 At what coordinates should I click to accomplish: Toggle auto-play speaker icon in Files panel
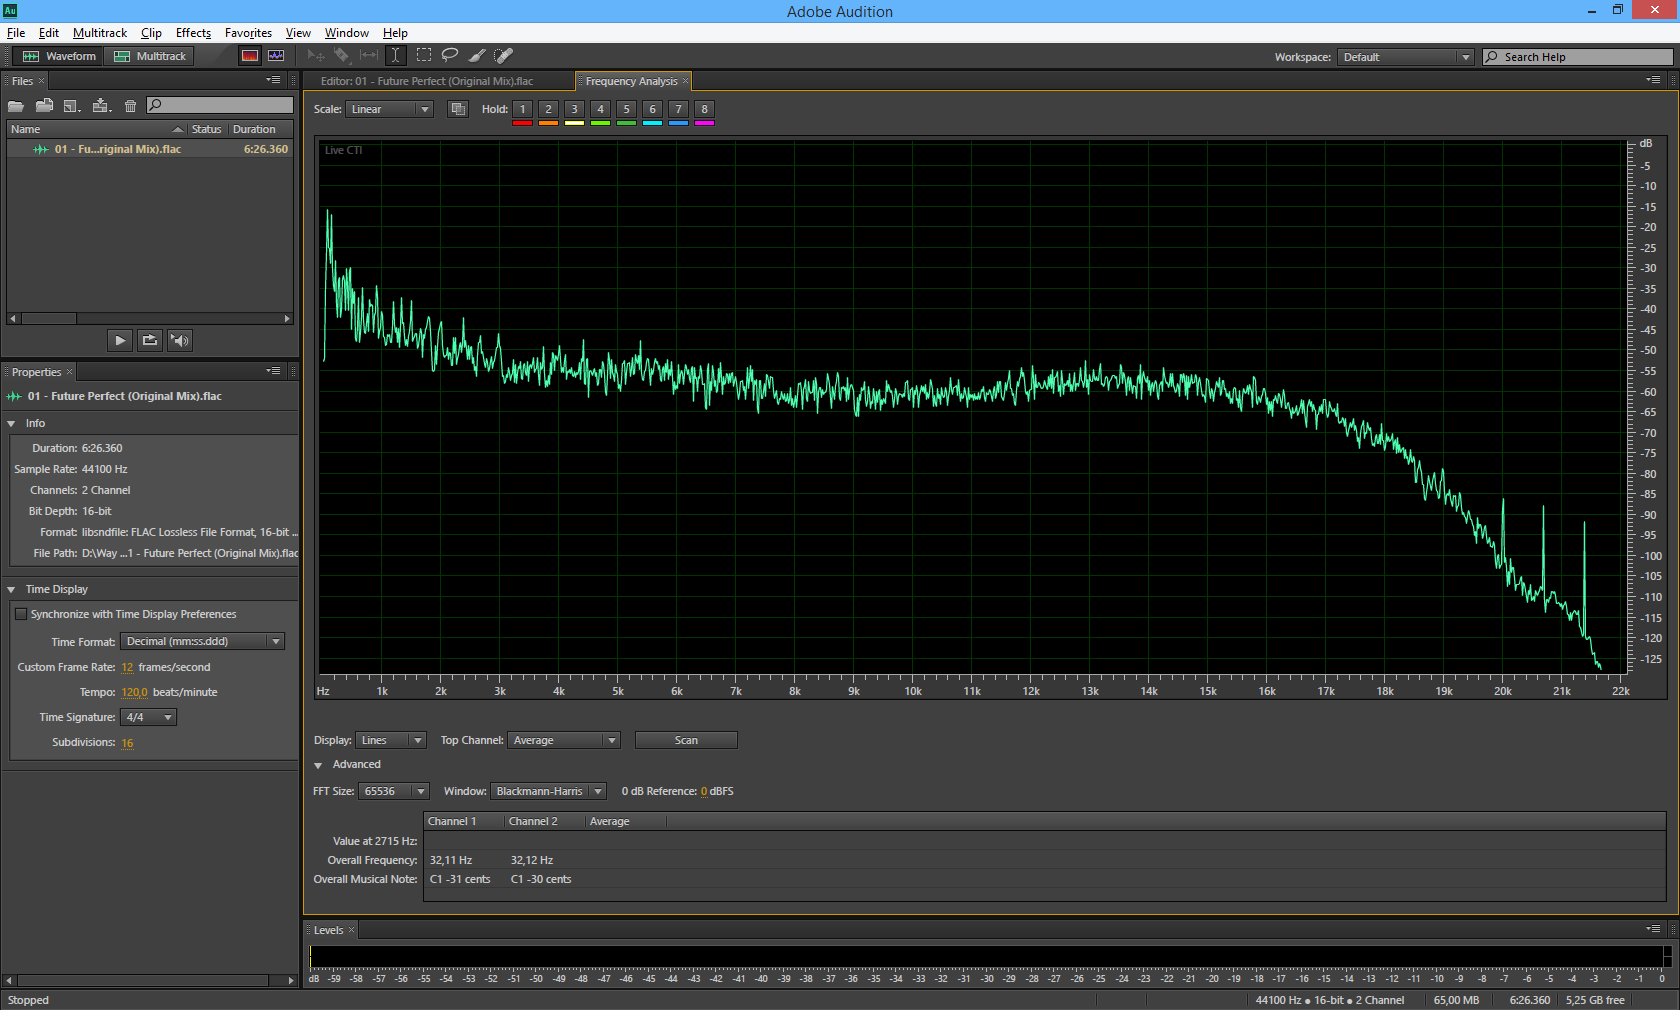tap(180, 340)
